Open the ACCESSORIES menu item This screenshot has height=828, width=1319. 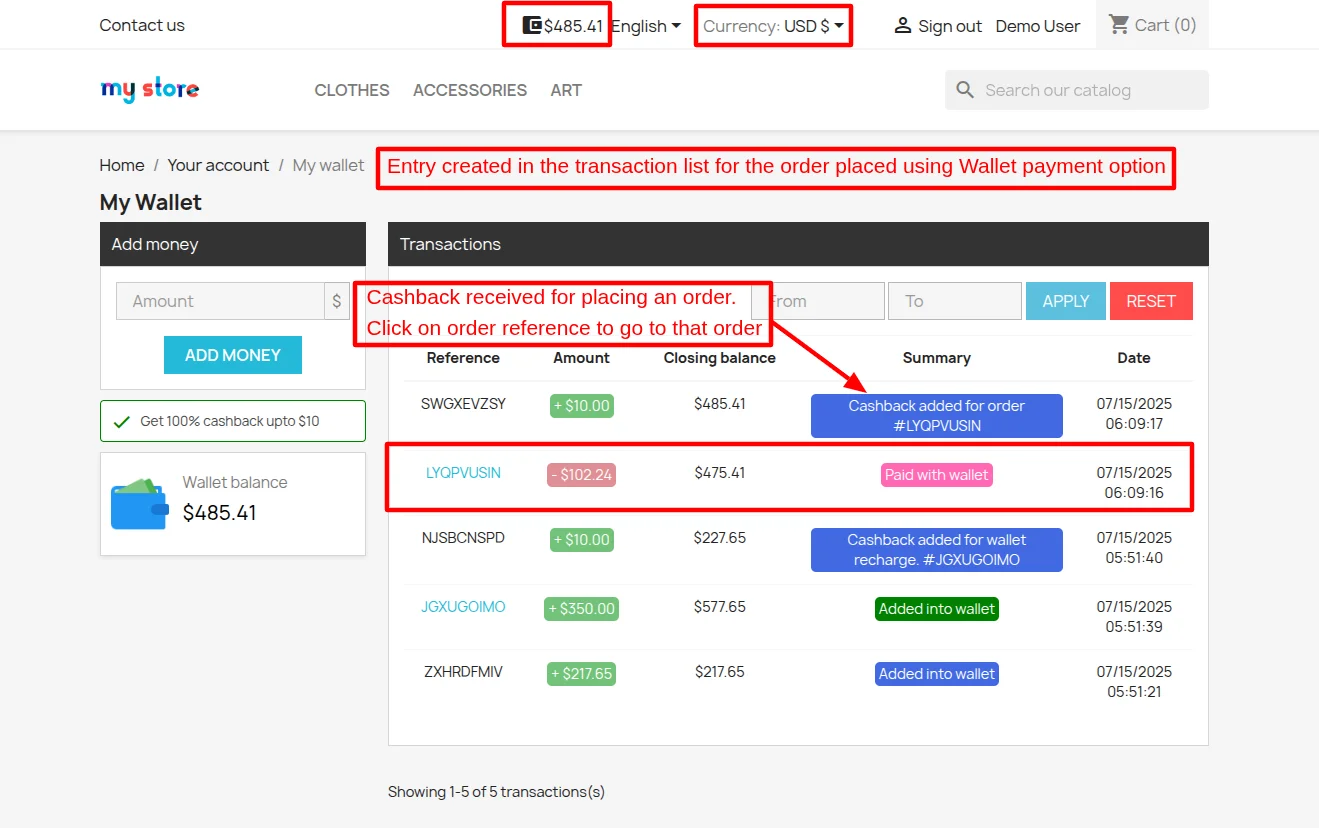coord(470,90)
